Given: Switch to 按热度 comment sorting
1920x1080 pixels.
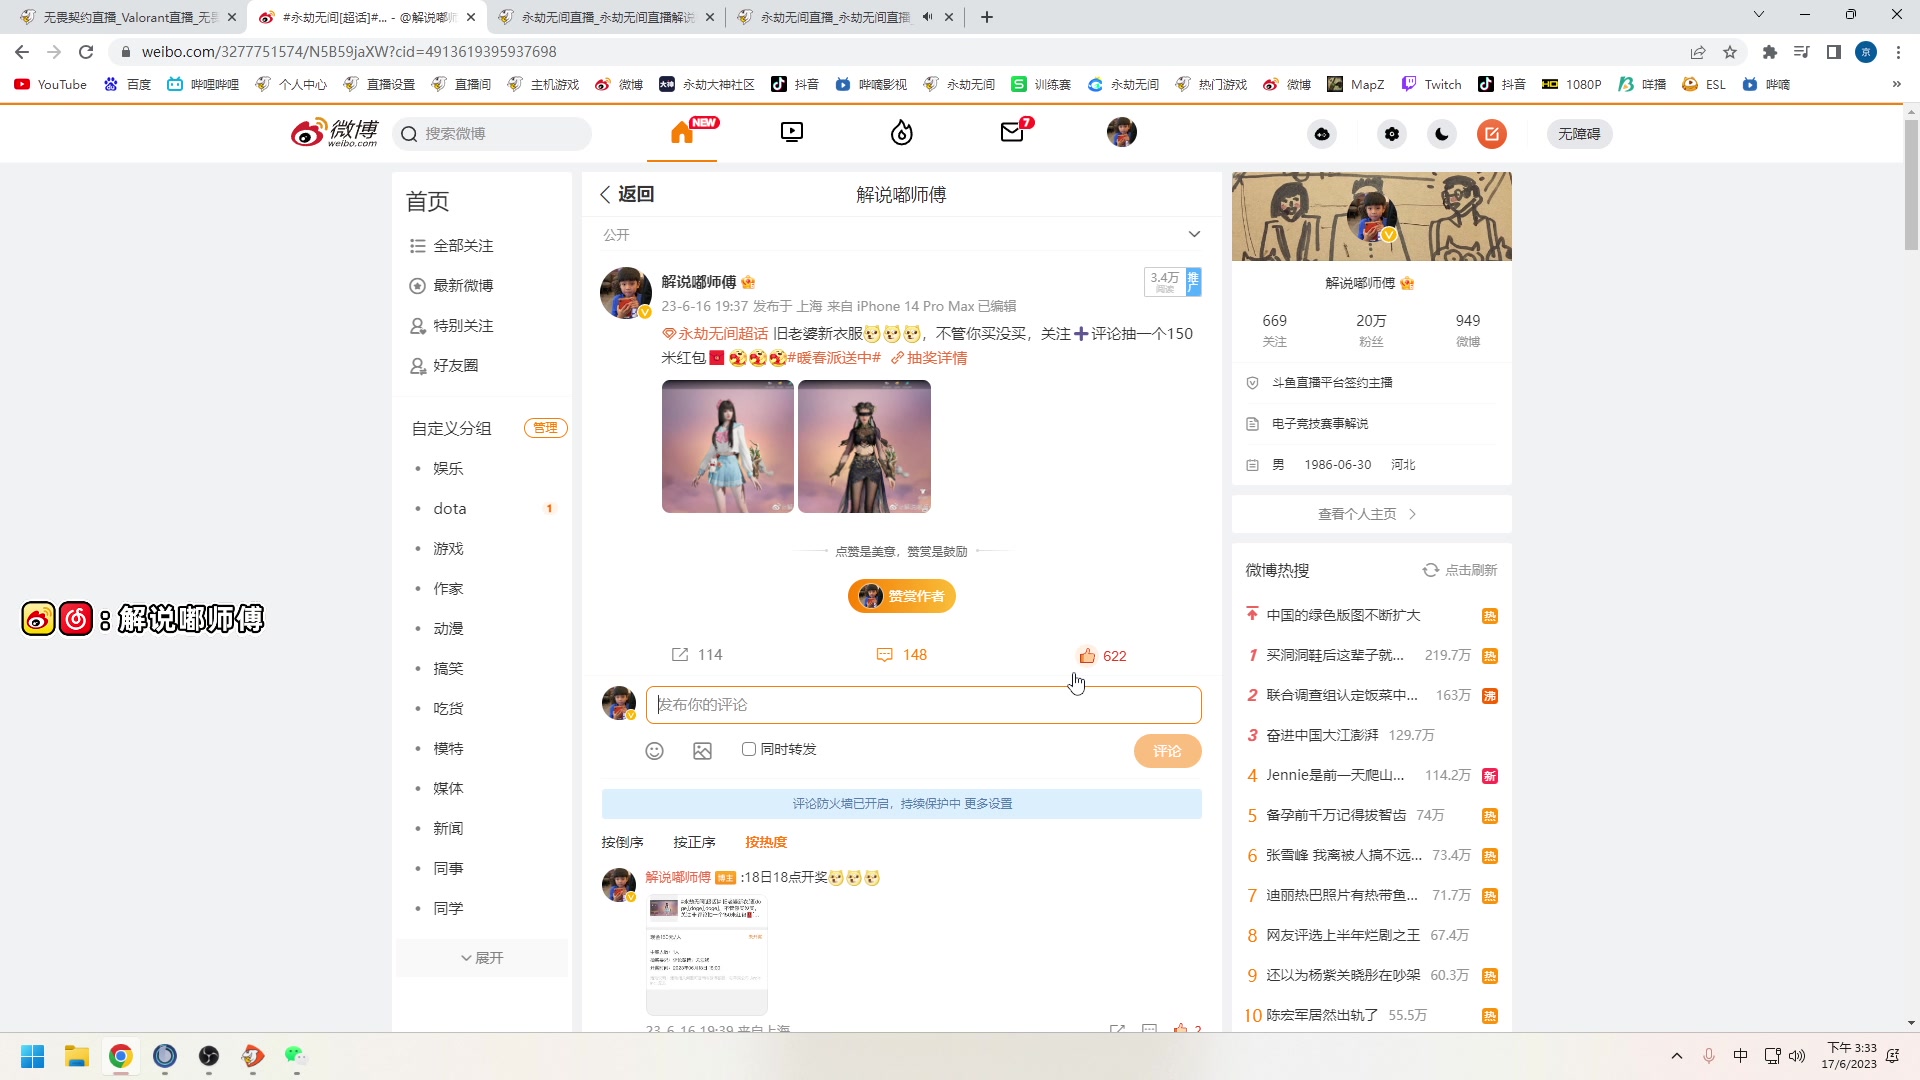Looking at the screenshot, I should 765,841.
